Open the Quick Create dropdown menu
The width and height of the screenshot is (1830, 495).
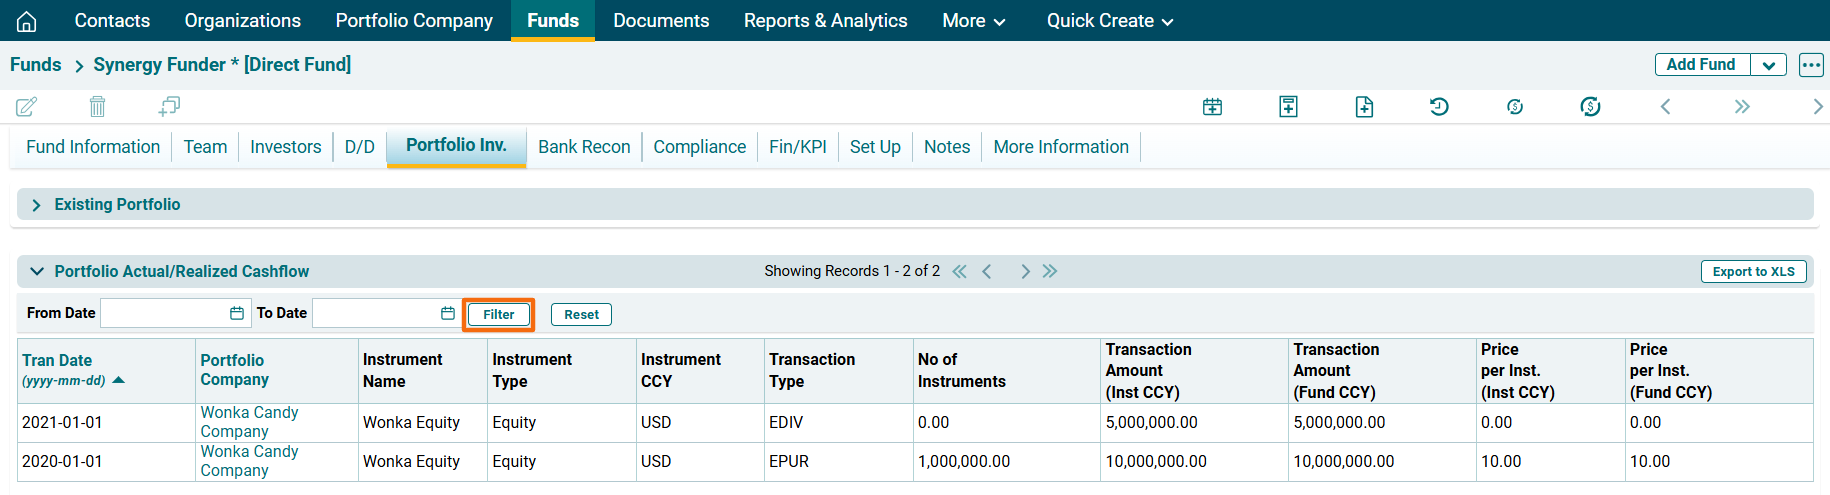click(1109, 21)
